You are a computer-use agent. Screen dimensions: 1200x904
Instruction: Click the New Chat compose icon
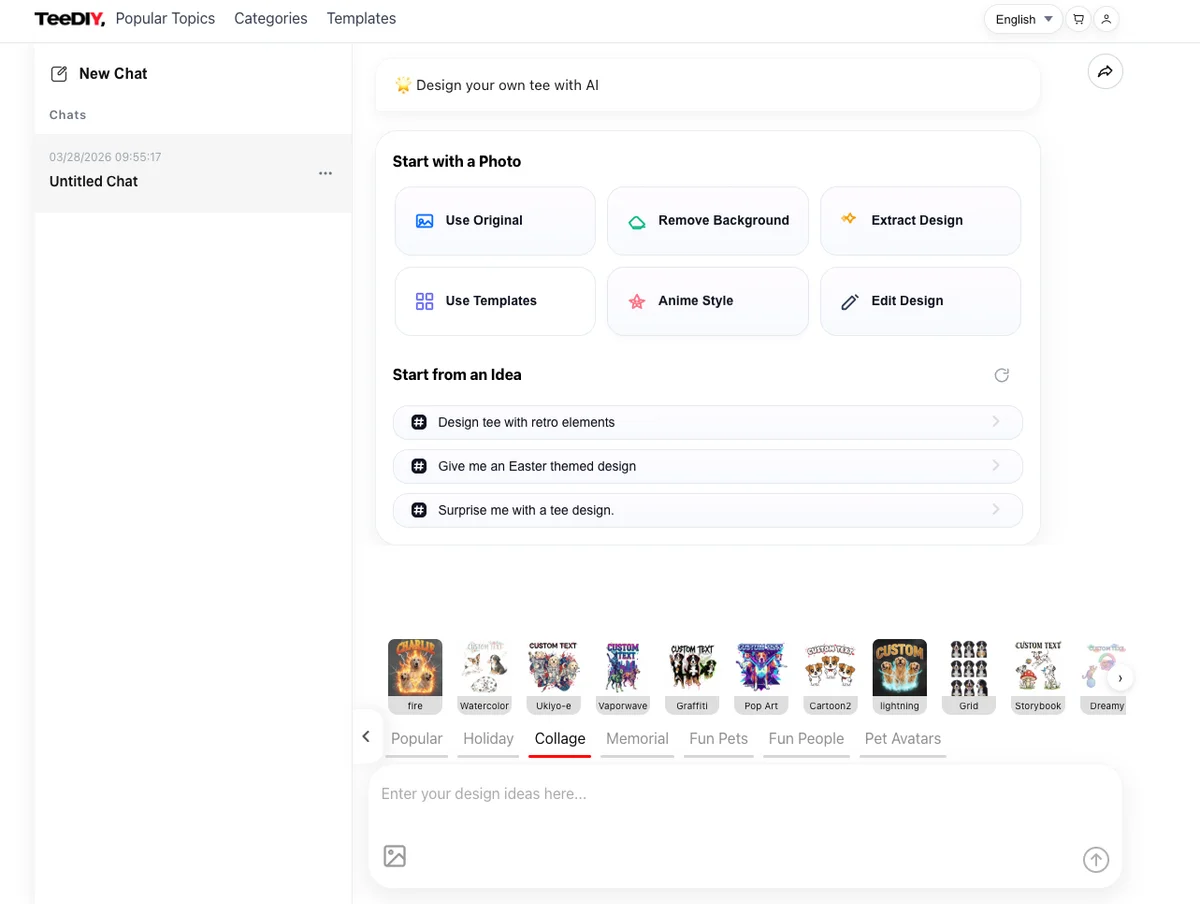[x=59, y=74]
